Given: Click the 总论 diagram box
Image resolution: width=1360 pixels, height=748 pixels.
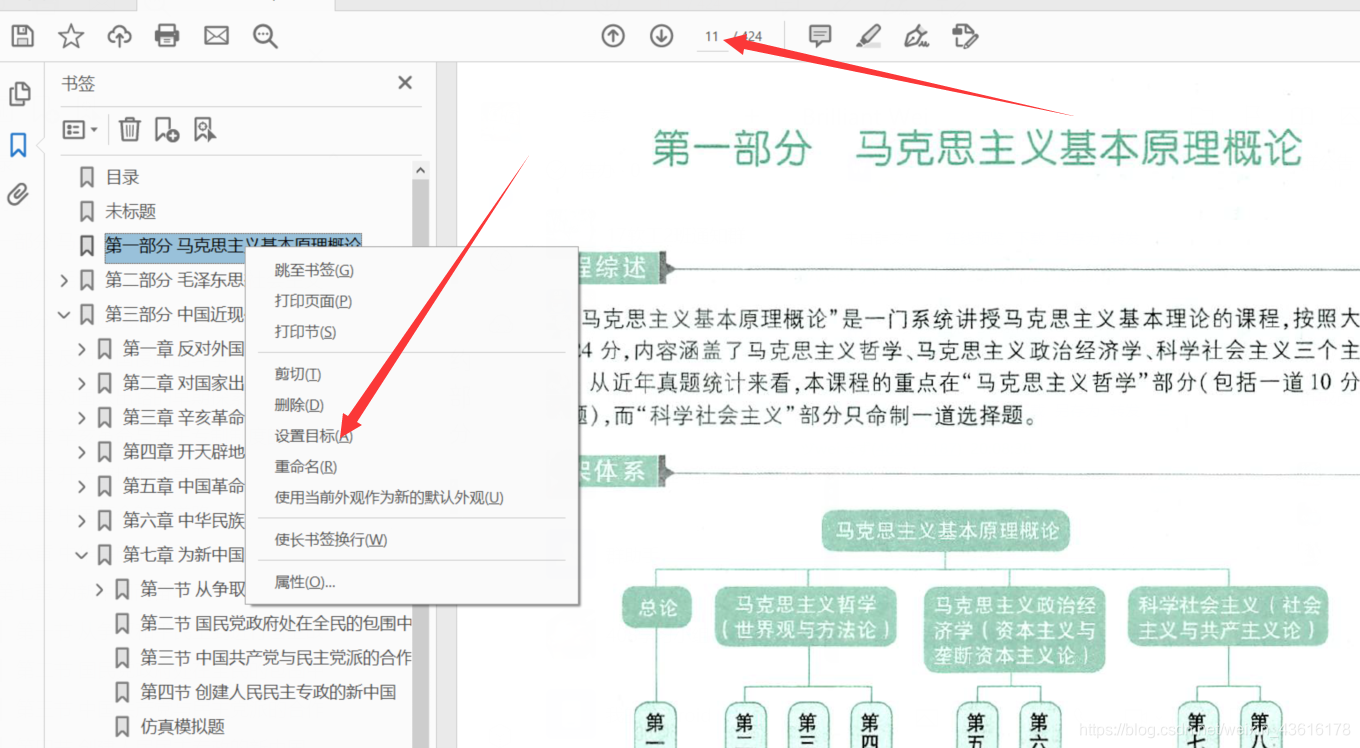Looking at the screenshot, I should [x=657, y=607].
